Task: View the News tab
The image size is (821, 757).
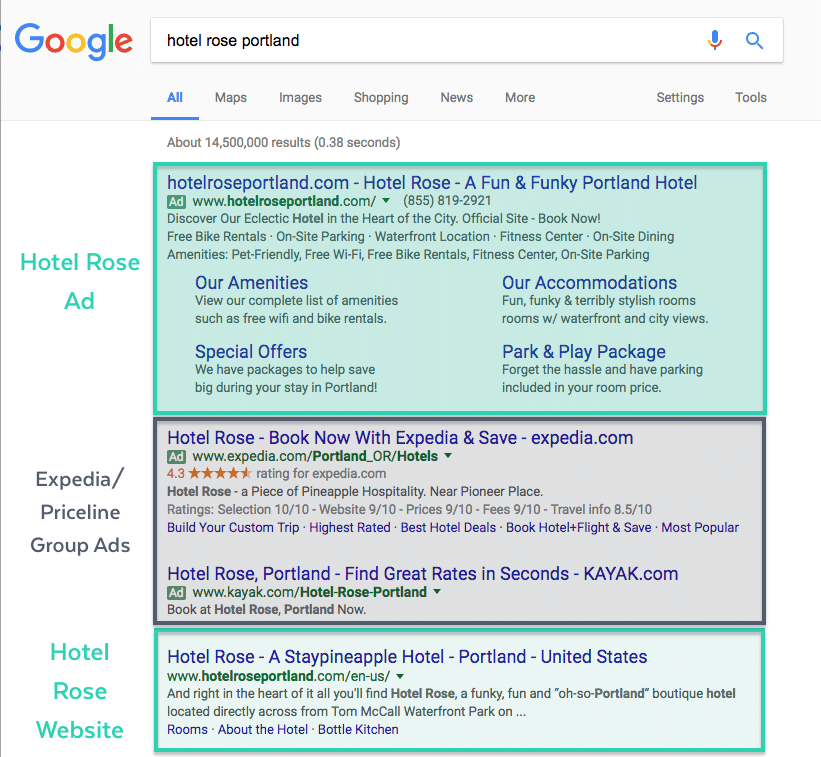Action: coord(457,97)
